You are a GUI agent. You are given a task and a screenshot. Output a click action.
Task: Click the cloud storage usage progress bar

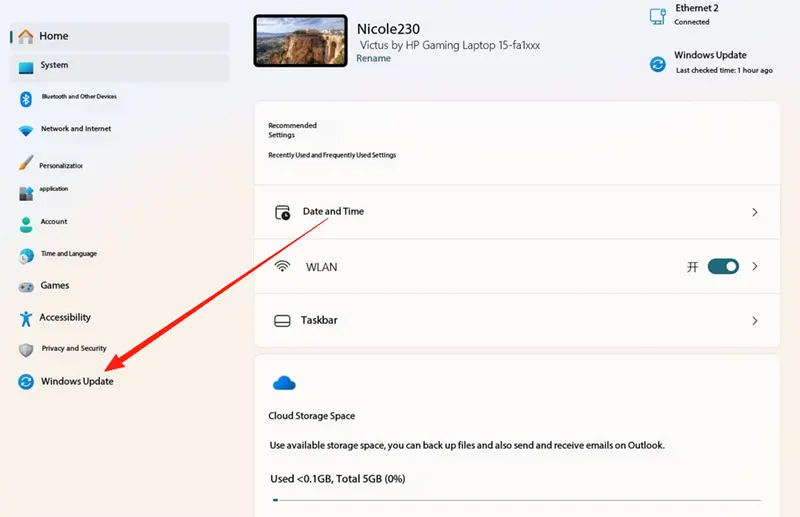tap(516, 500)
